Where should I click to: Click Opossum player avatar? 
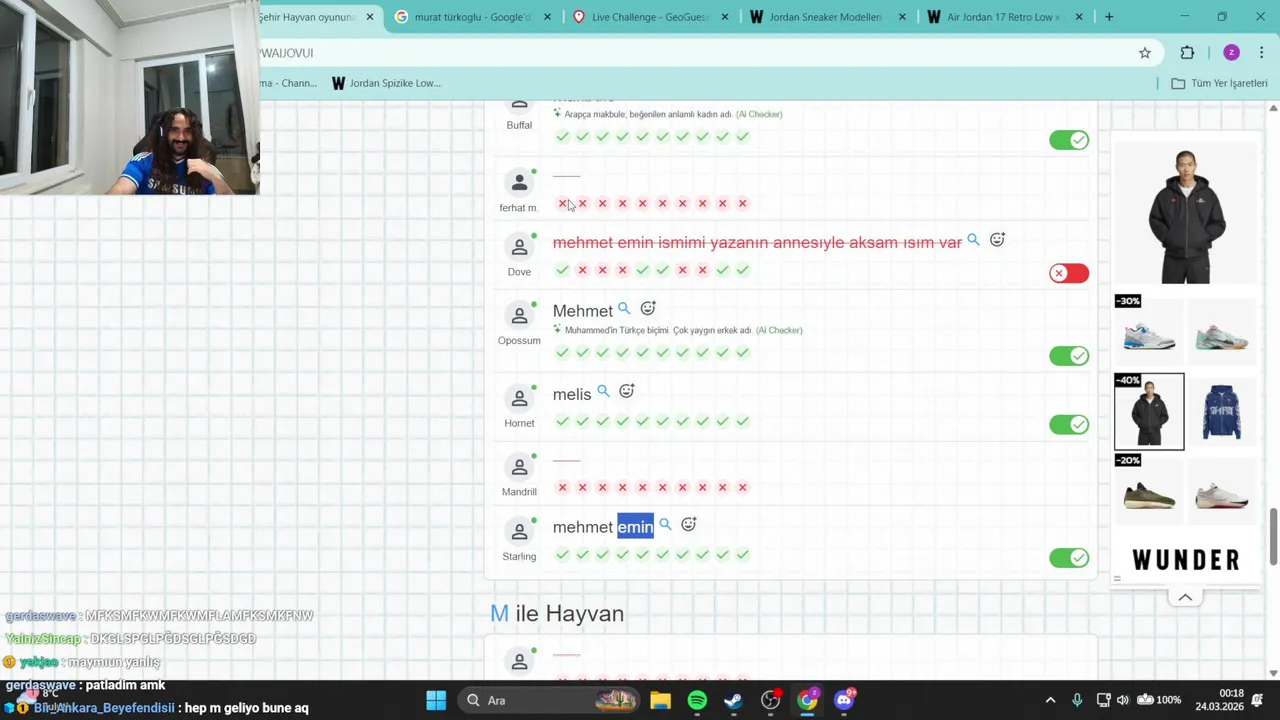point(519,316)
